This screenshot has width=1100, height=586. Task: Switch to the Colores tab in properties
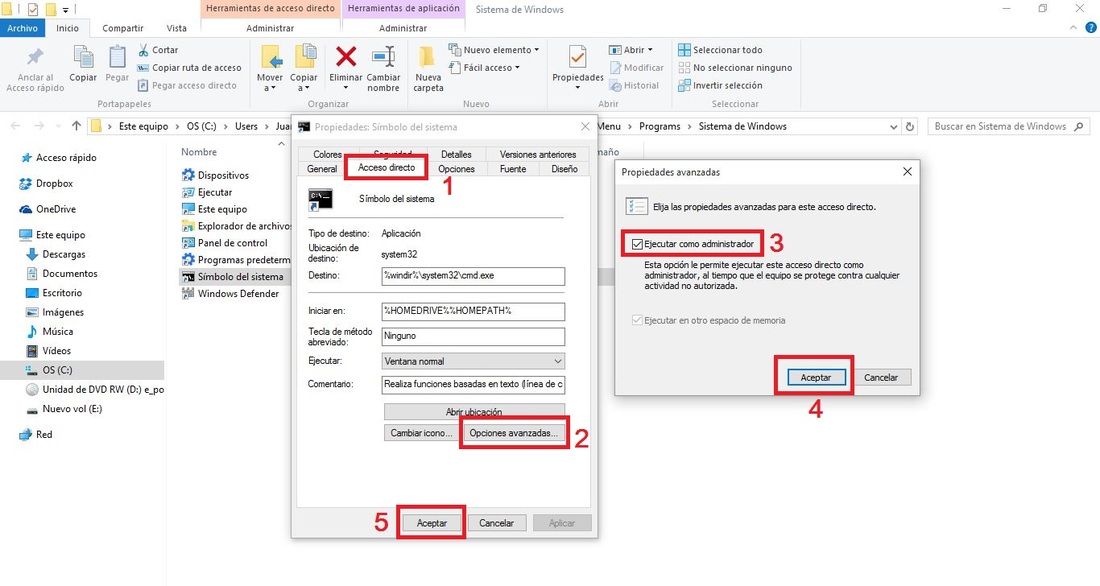[328, 154]
